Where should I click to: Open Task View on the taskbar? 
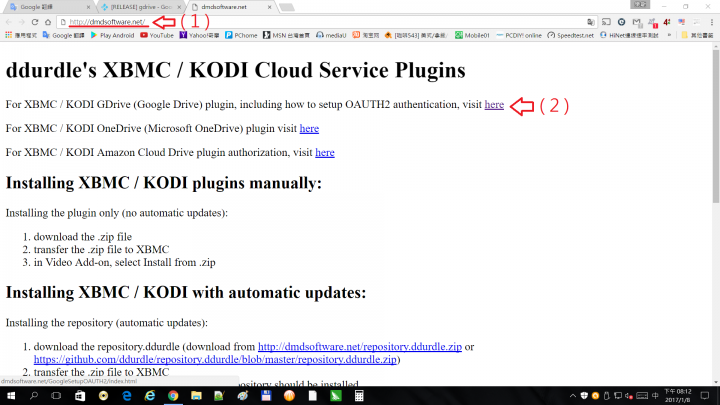point(56,396)
